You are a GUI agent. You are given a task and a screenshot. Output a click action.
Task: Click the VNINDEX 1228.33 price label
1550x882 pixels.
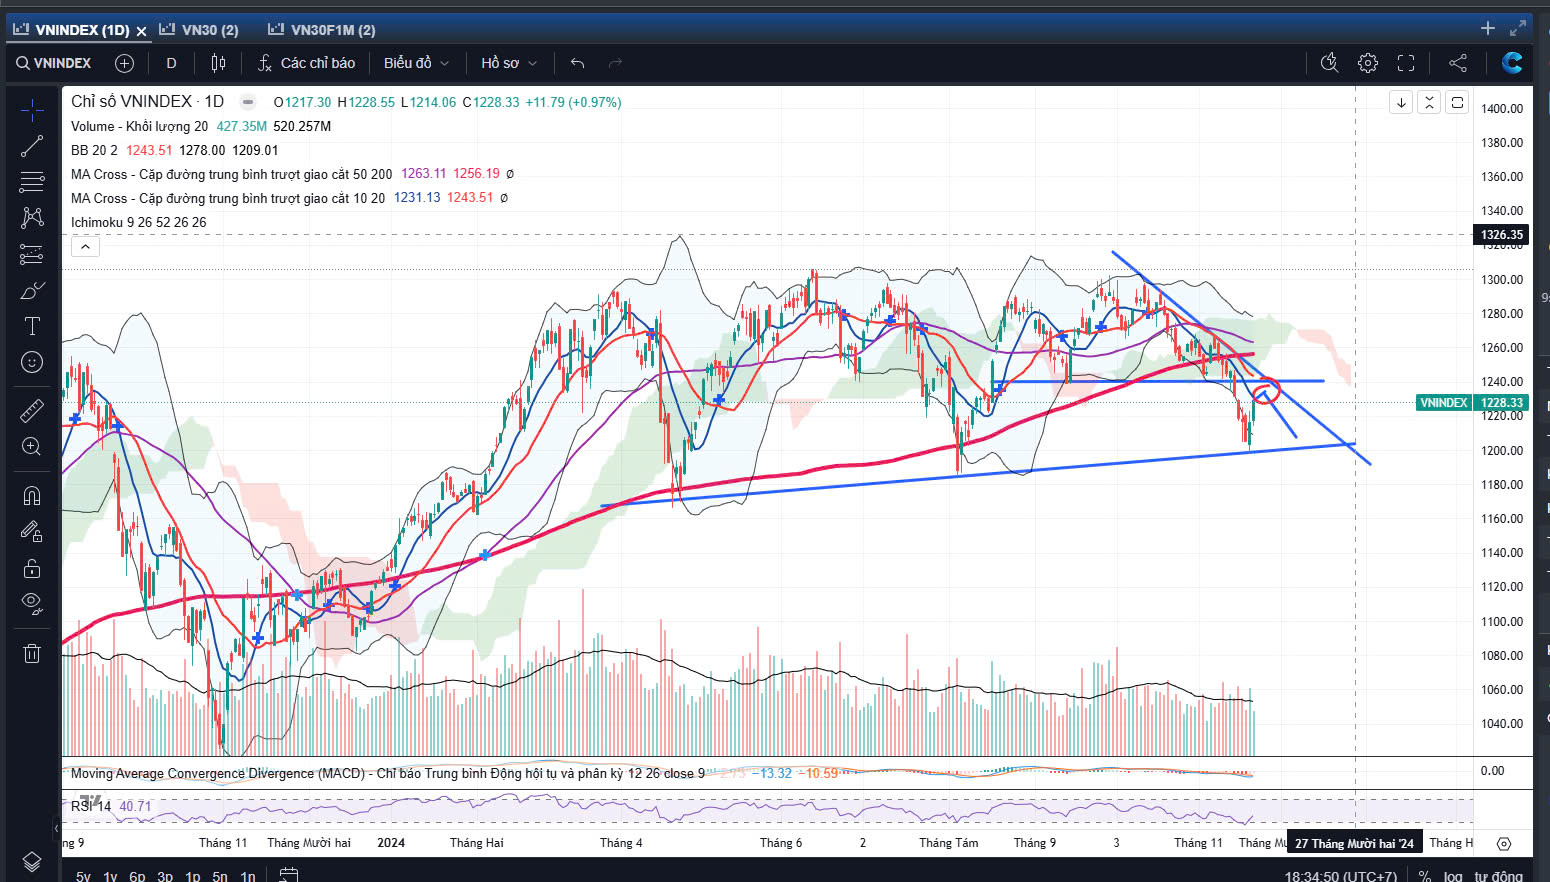point(1472,403)
